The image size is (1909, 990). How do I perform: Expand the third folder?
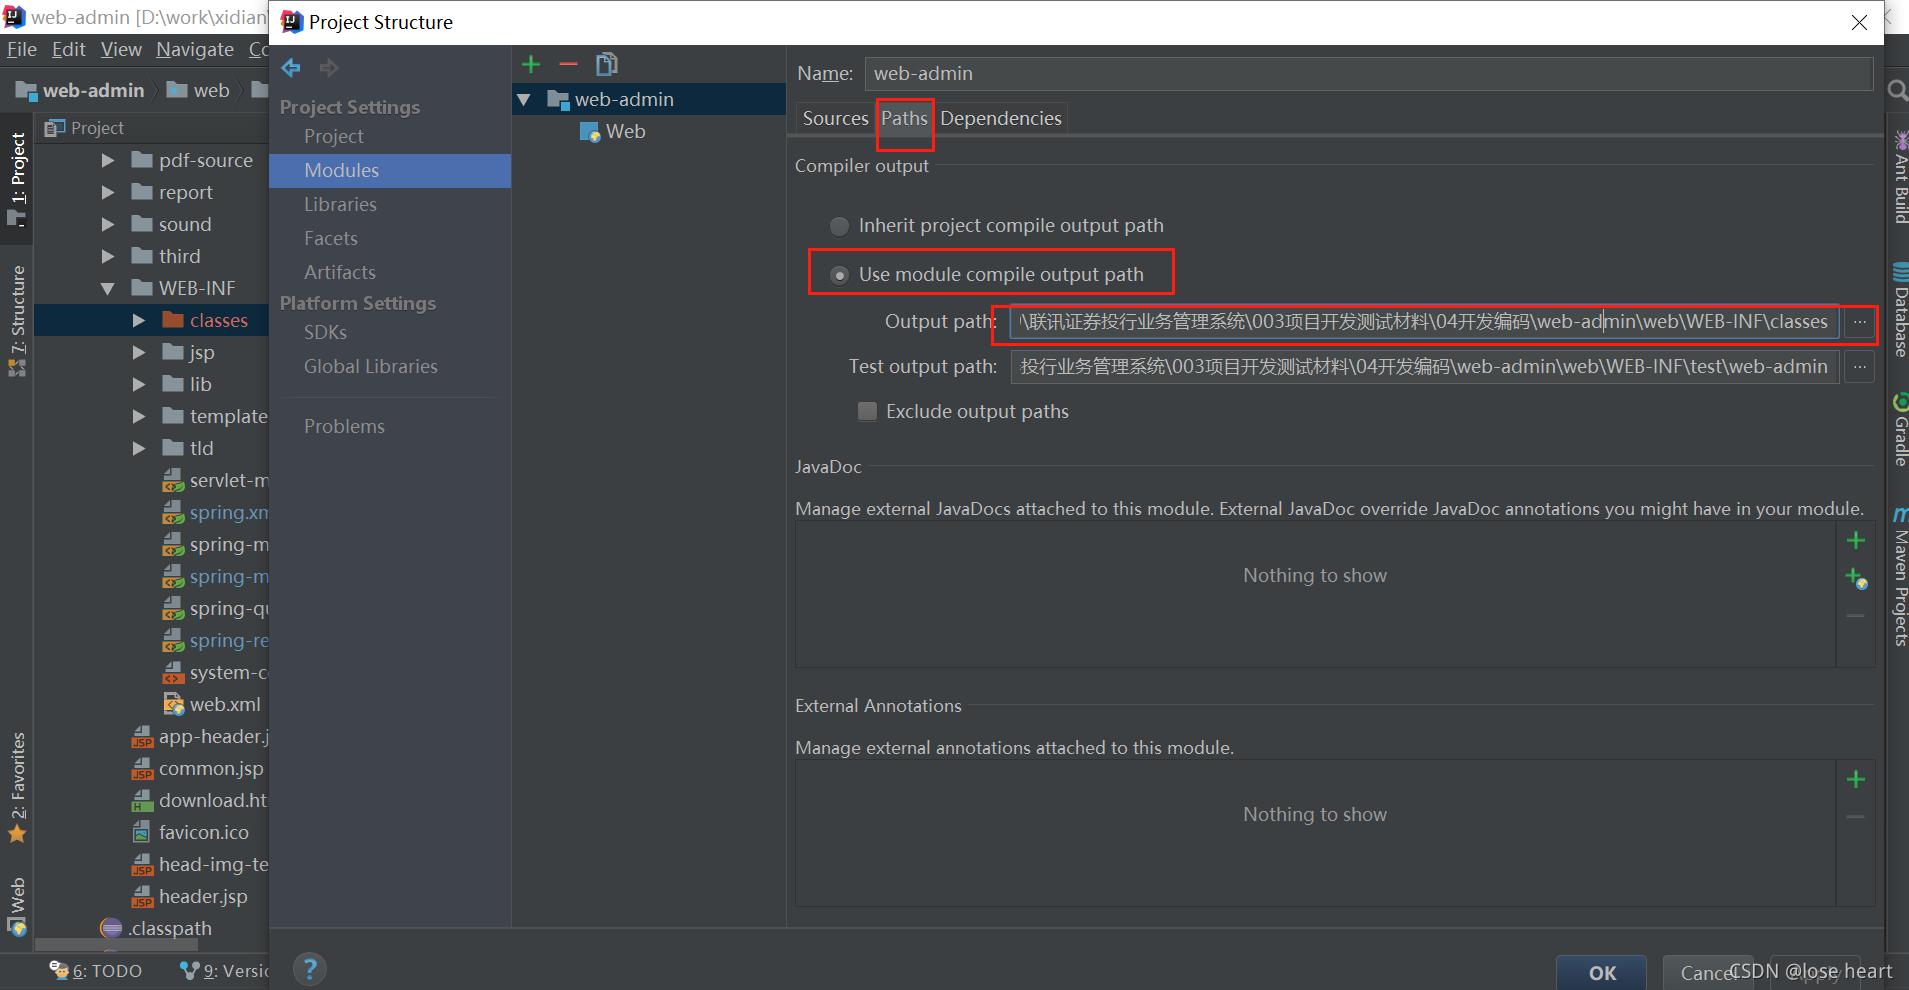point(108,256)
